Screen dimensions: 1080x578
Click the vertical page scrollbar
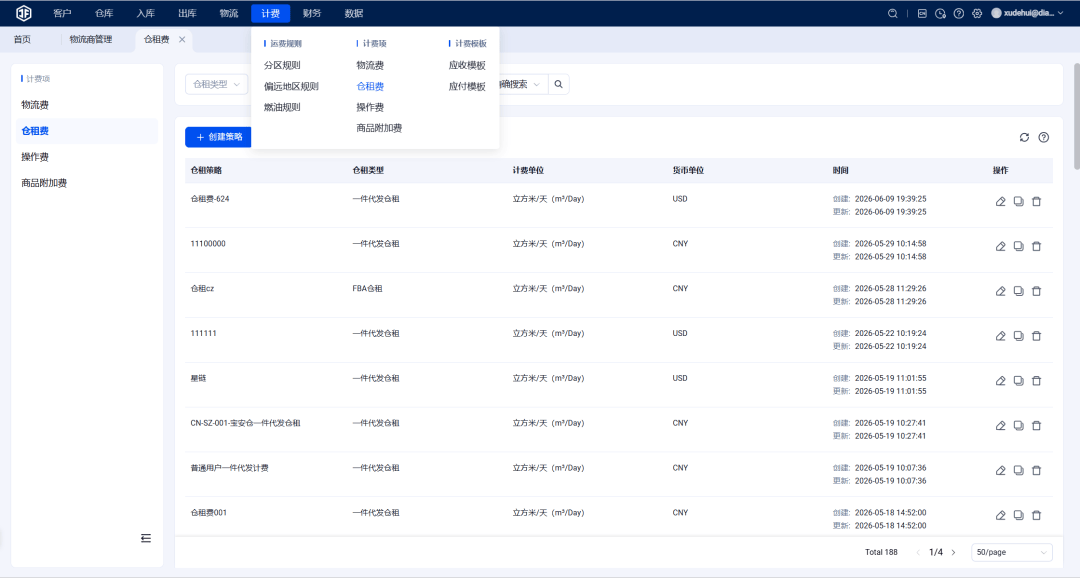click(1076, 116)
